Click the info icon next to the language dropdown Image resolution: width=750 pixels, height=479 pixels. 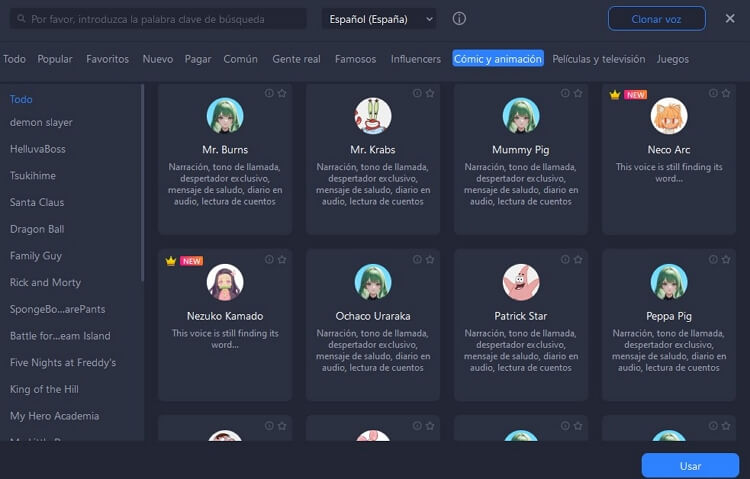pos(459,19)
